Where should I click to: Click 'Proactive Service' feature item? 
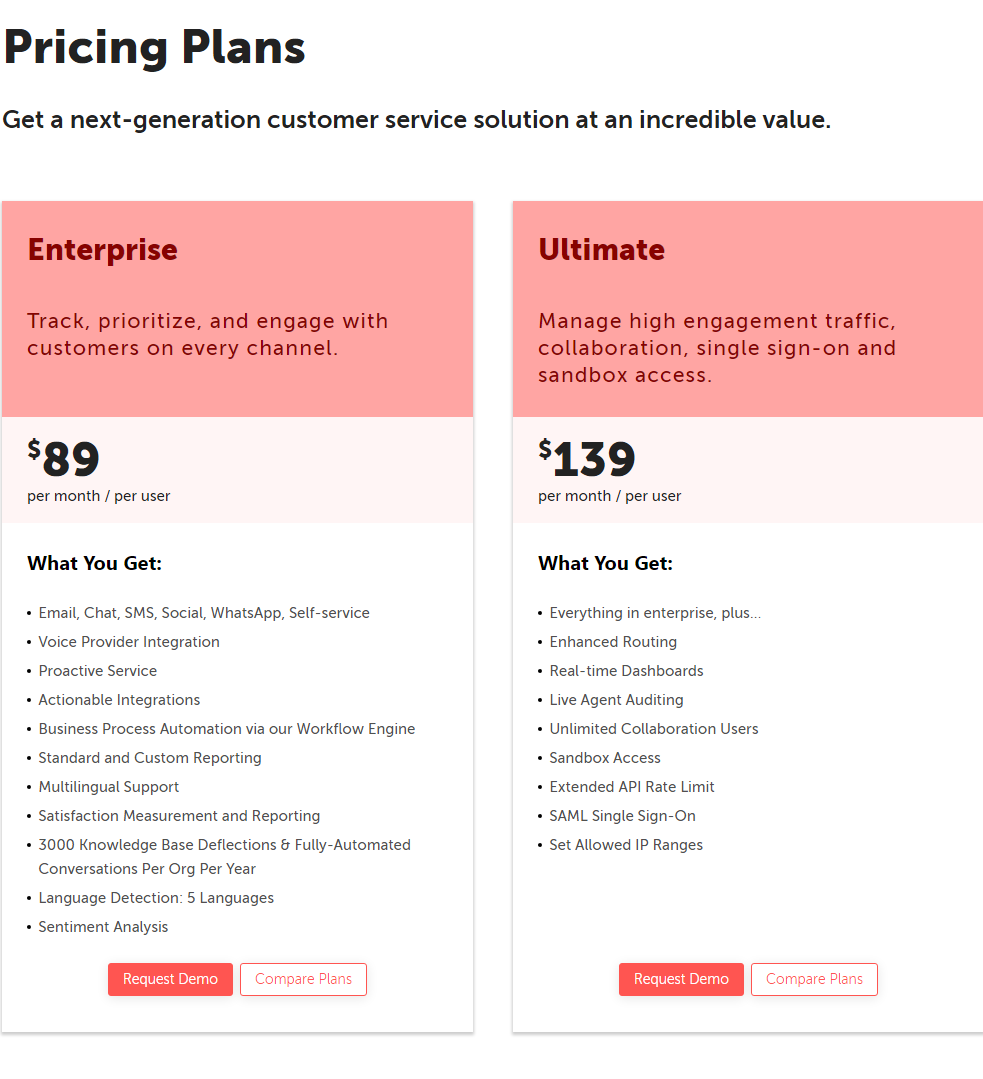98,670
